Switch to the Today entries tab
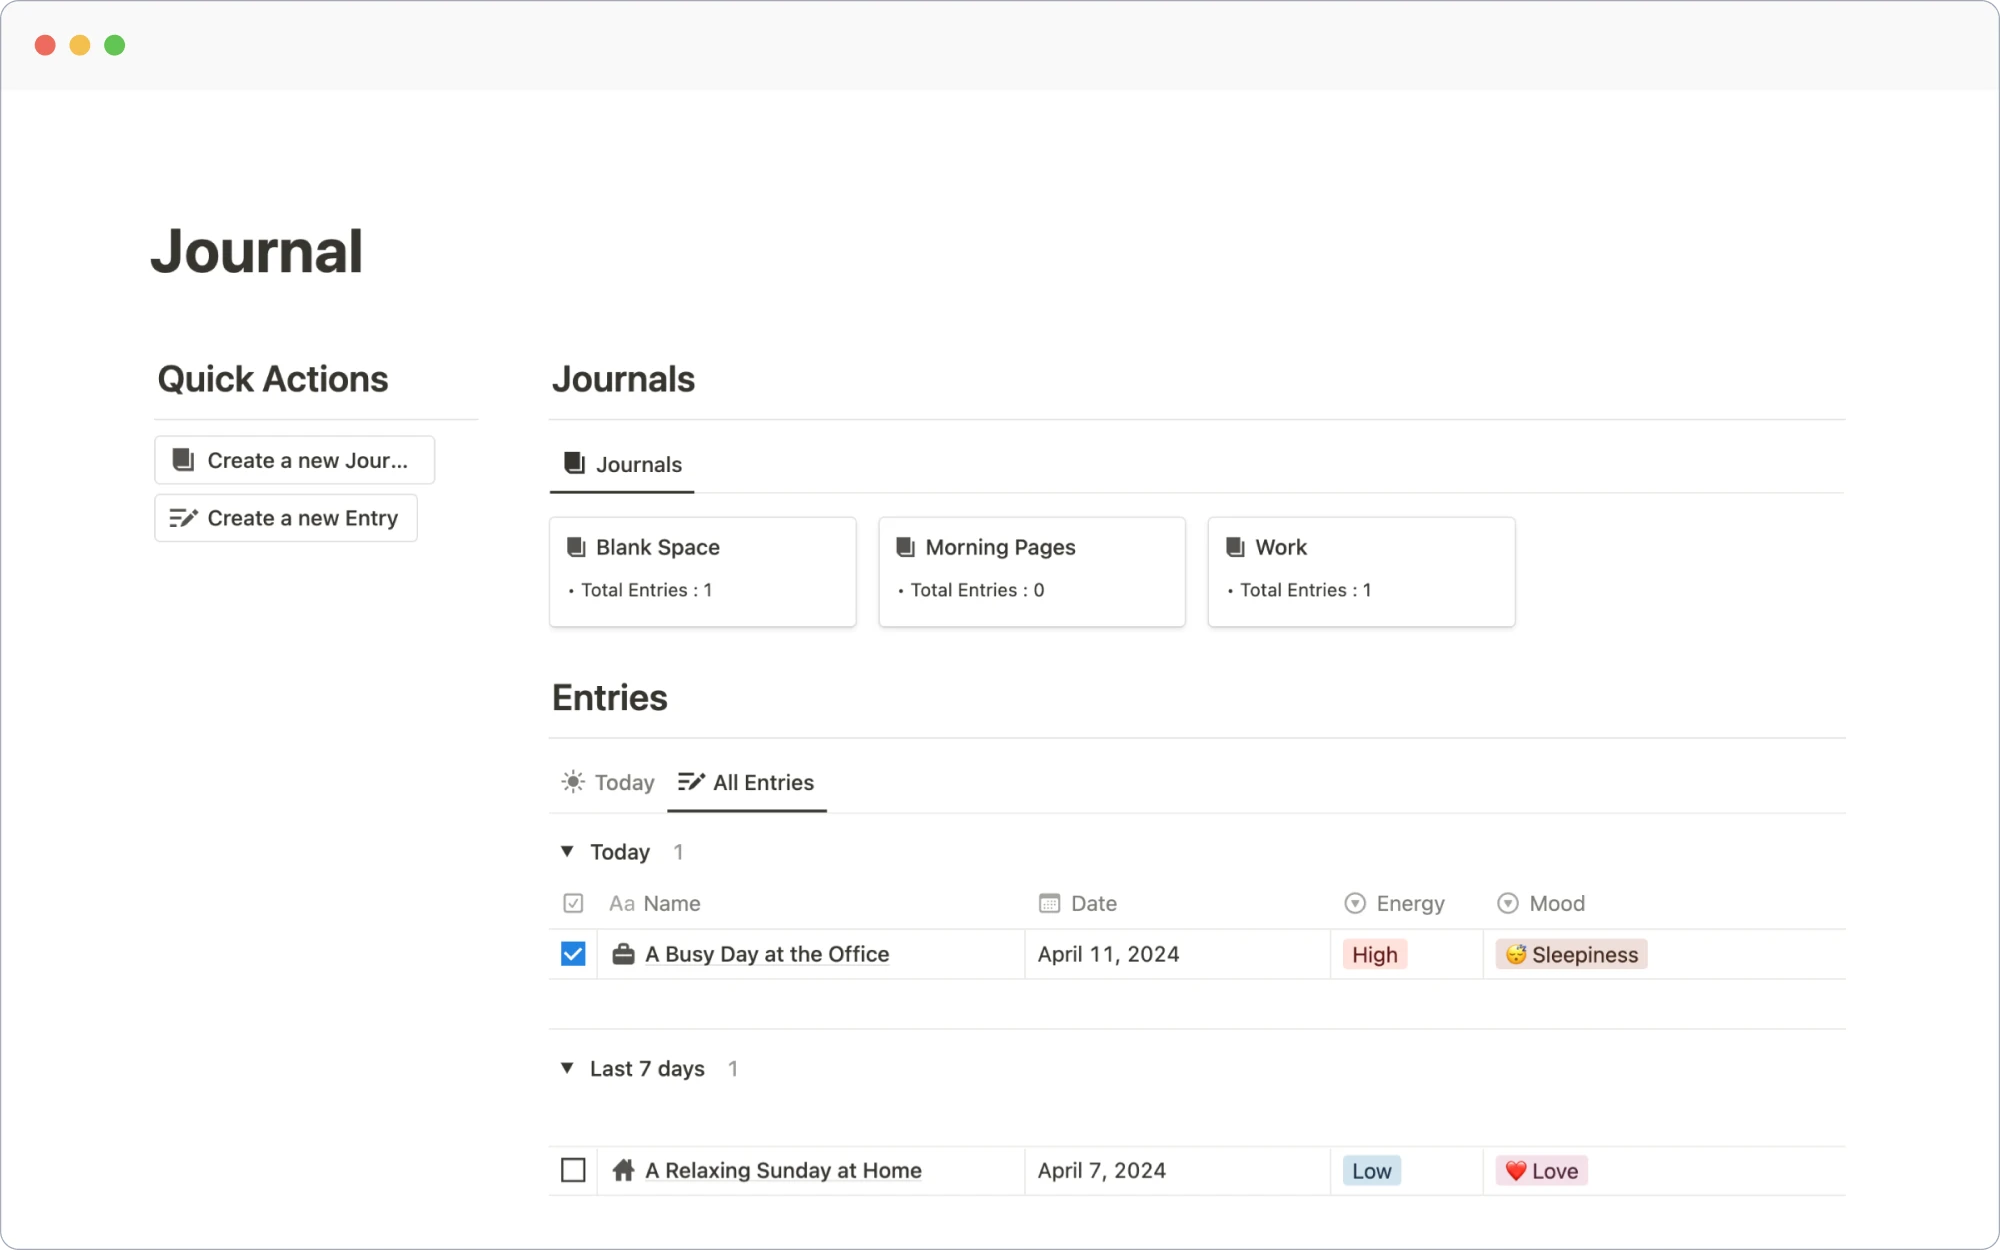This screenshot has width=2000, height=1250. (x=609, y=782)
